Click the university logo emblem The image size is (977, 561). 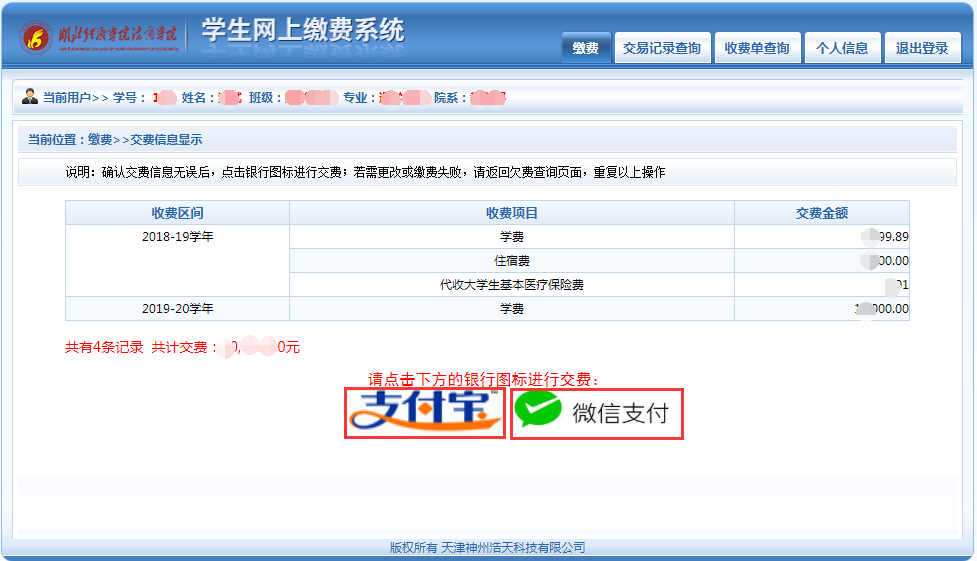(x=35, y=39)
